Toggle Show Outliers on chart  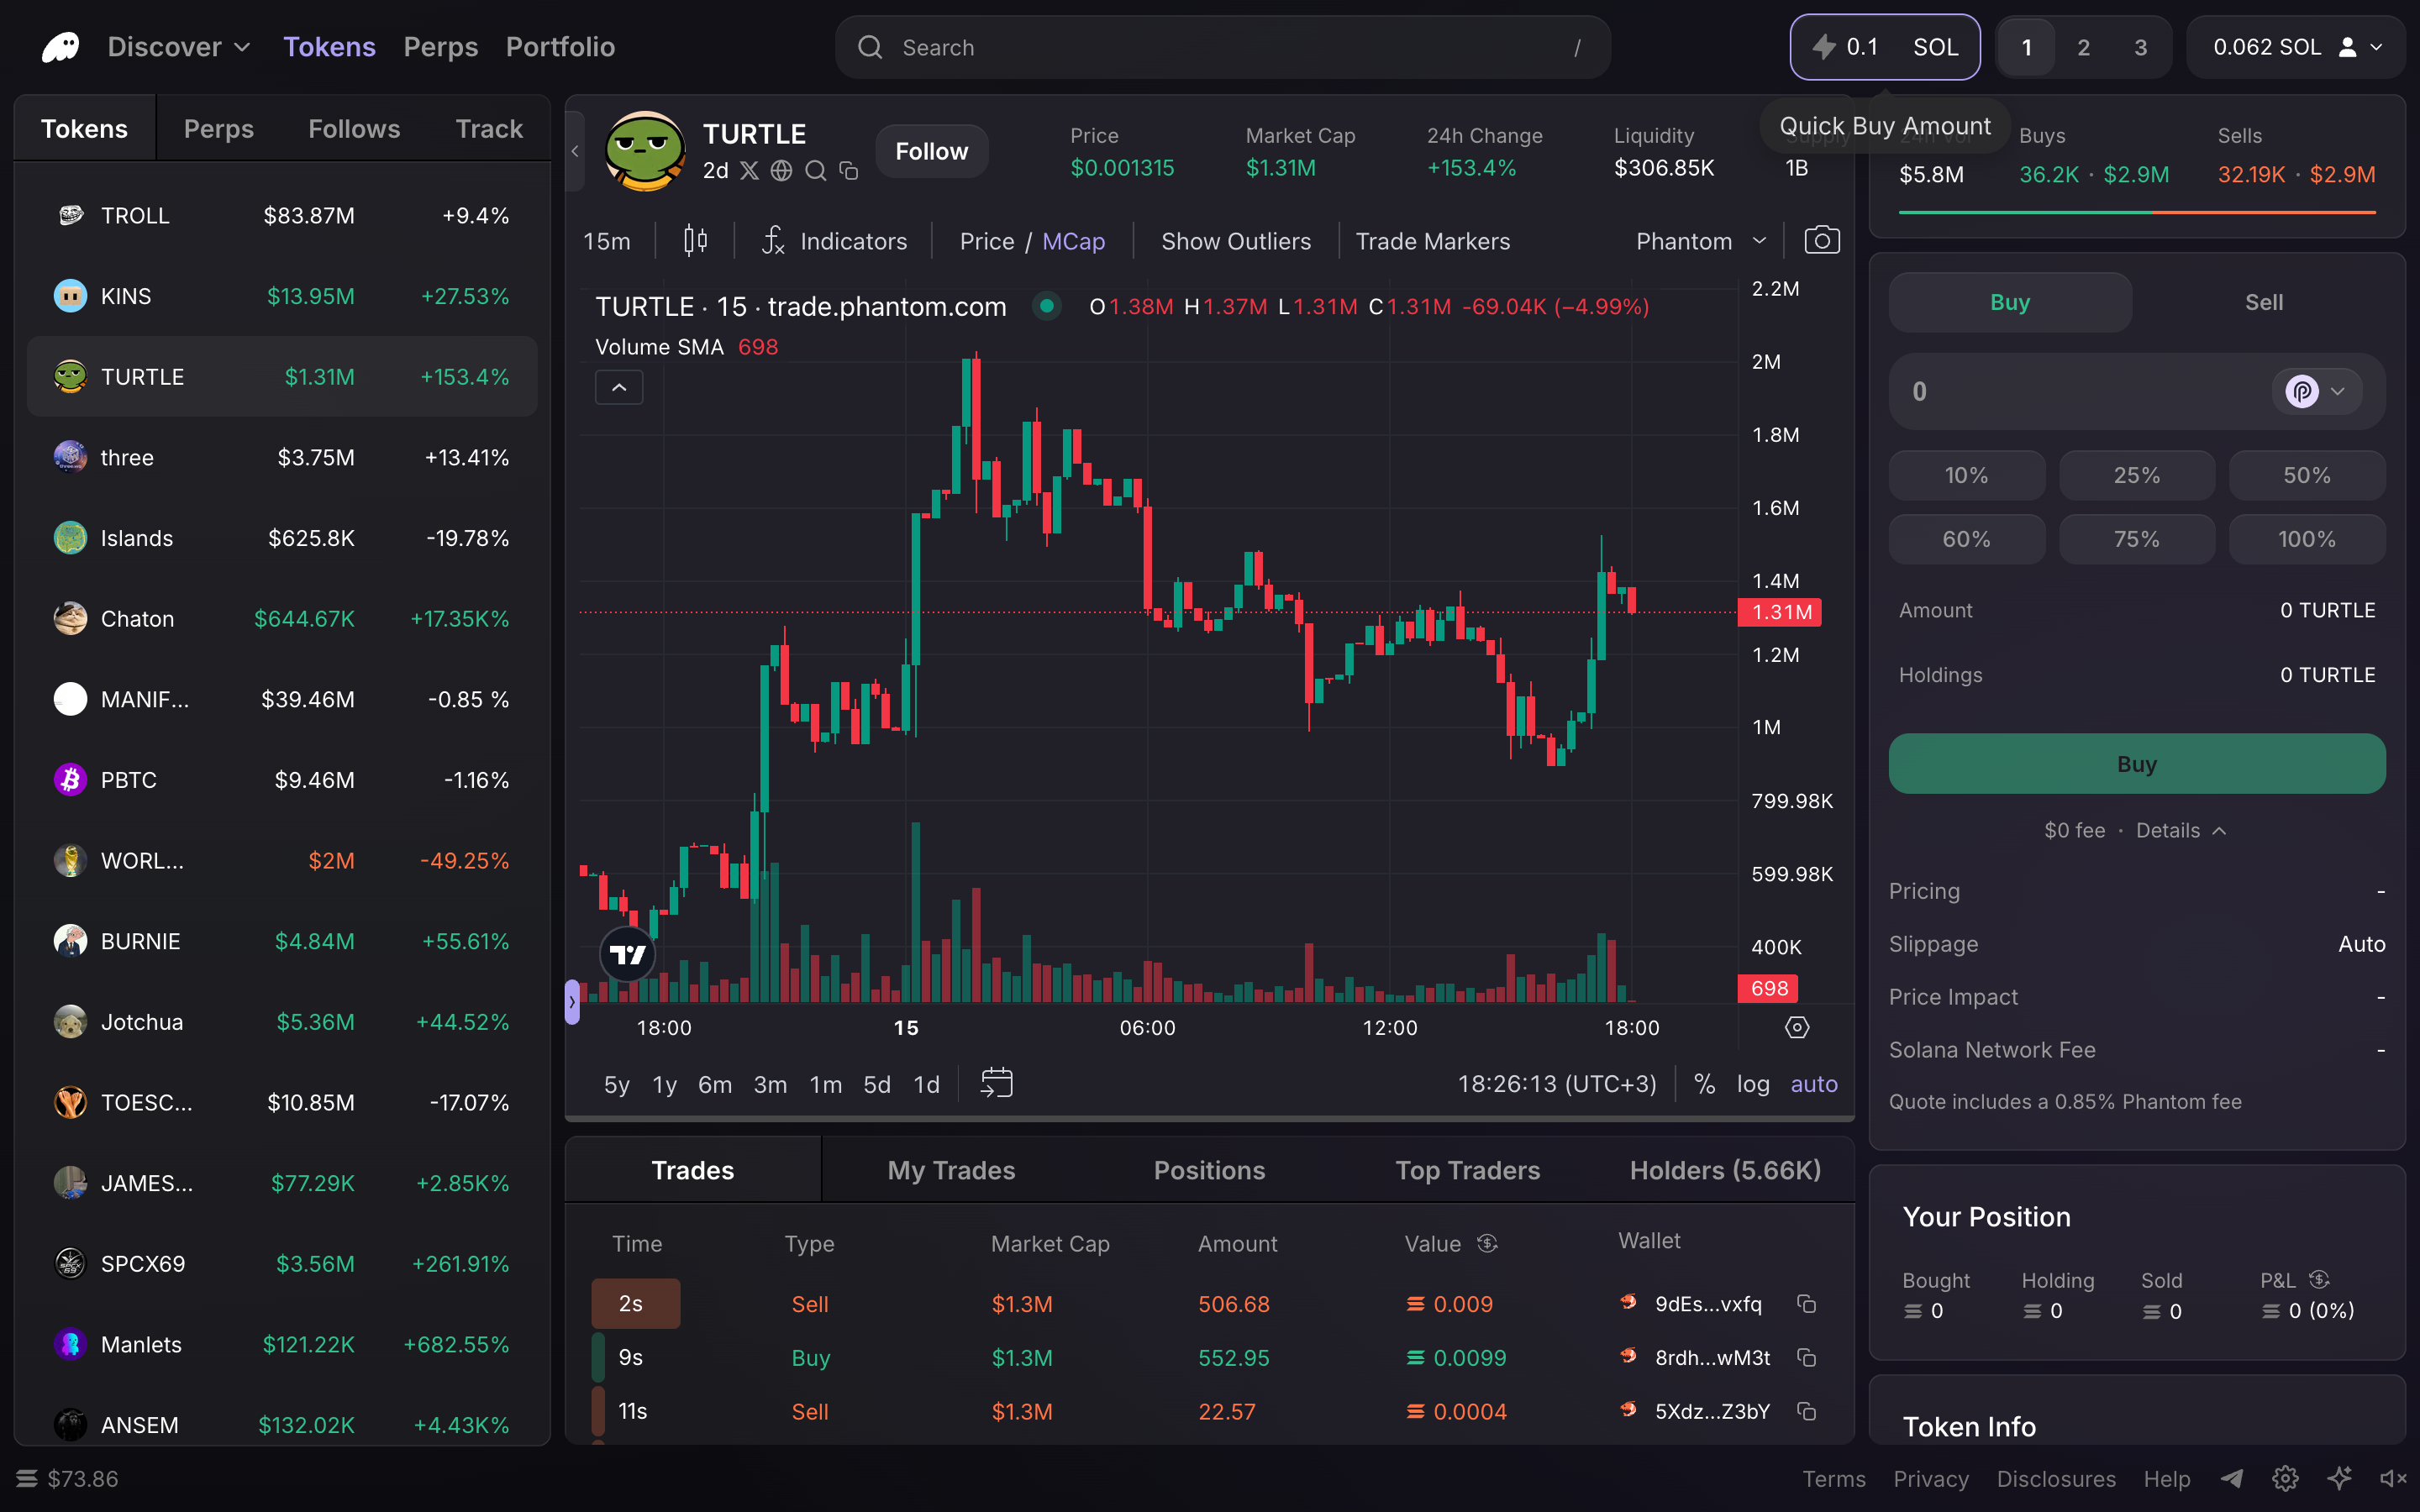(x=1236, y=241)
